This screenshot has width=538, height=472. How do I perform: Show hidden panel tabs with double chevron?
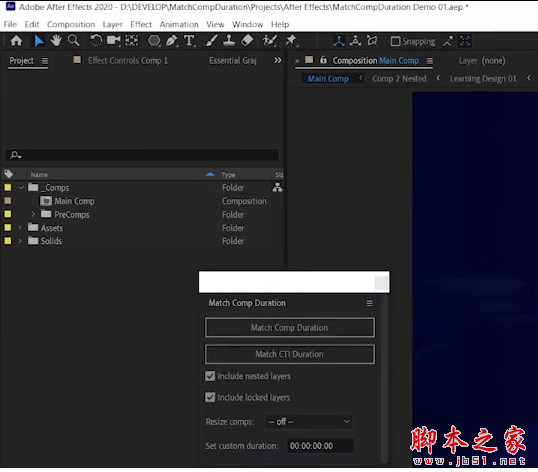[278, 60]
